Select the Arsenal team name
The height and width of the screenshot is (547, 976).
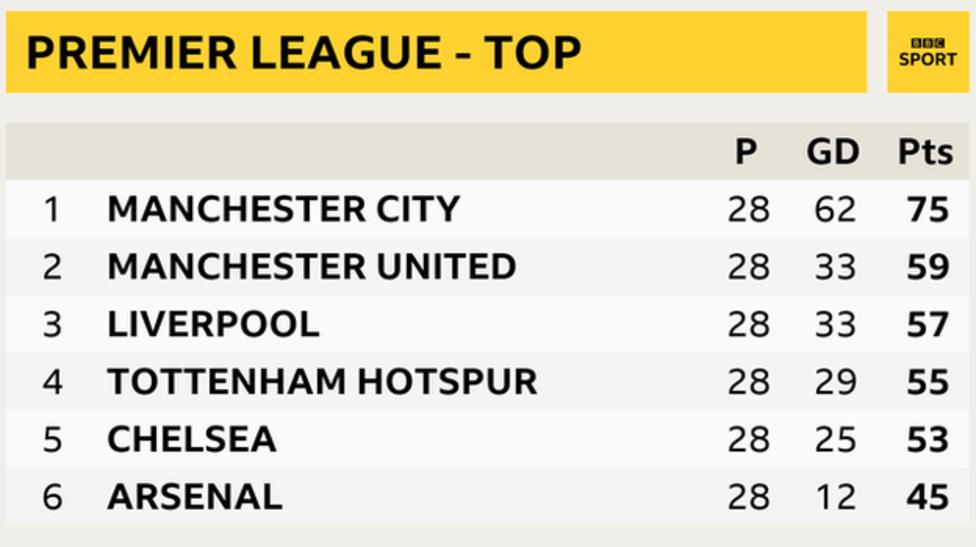point(195,497)
